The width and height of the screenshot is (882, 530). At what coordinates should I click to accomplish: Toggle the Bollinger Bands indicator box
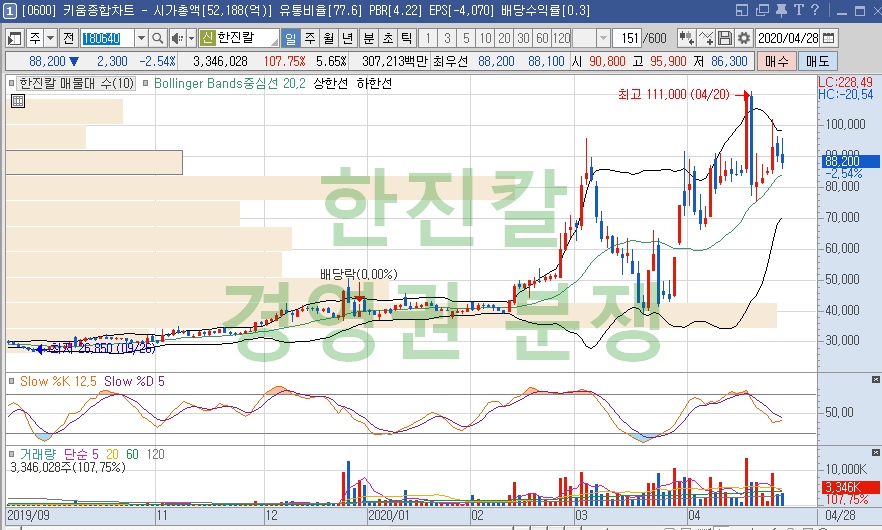click(146, 83)
